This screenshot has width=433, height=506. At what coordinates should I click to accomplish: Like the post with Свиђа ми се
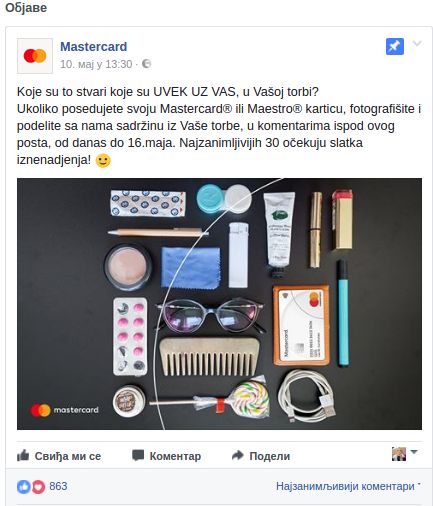[59, 456]
